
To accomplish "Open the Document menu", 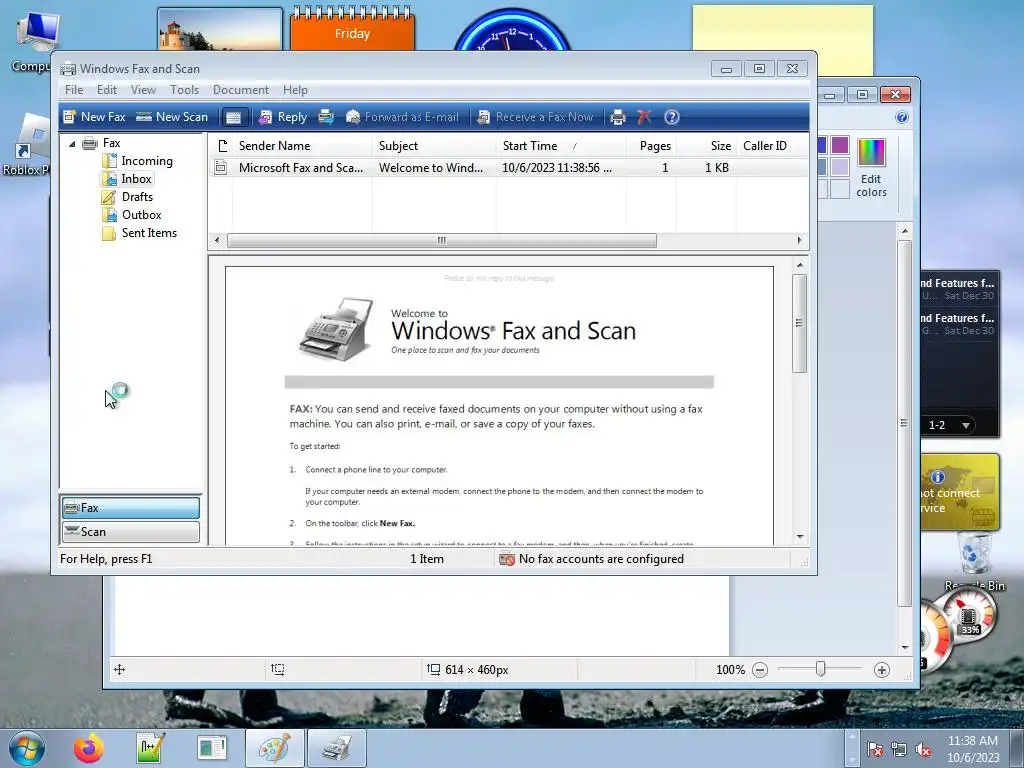I will [240, 89].
